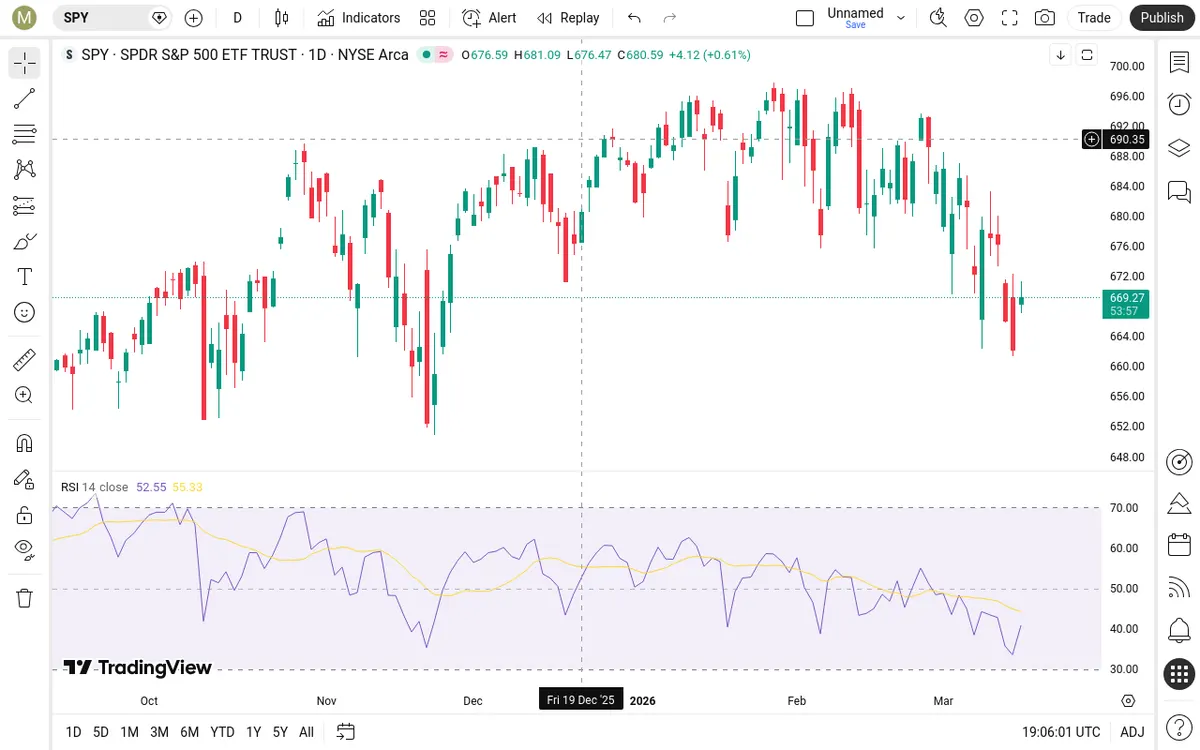Select the zoom in tool
Image resolution: width=1200 pixels, height=750 pixels.
(x=25, y=395)
